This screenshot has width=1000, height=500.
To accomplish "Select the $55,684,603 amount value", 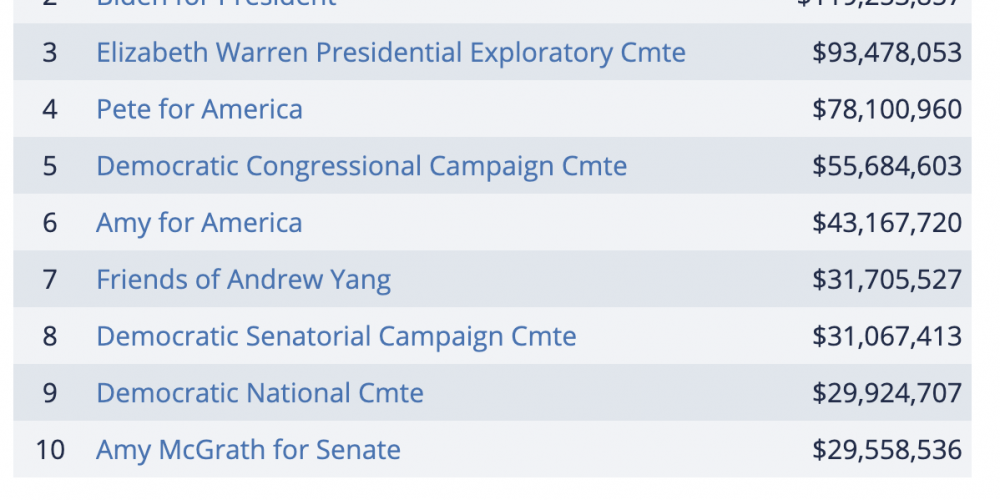I will pyautogui.click(x=887, y=166).
